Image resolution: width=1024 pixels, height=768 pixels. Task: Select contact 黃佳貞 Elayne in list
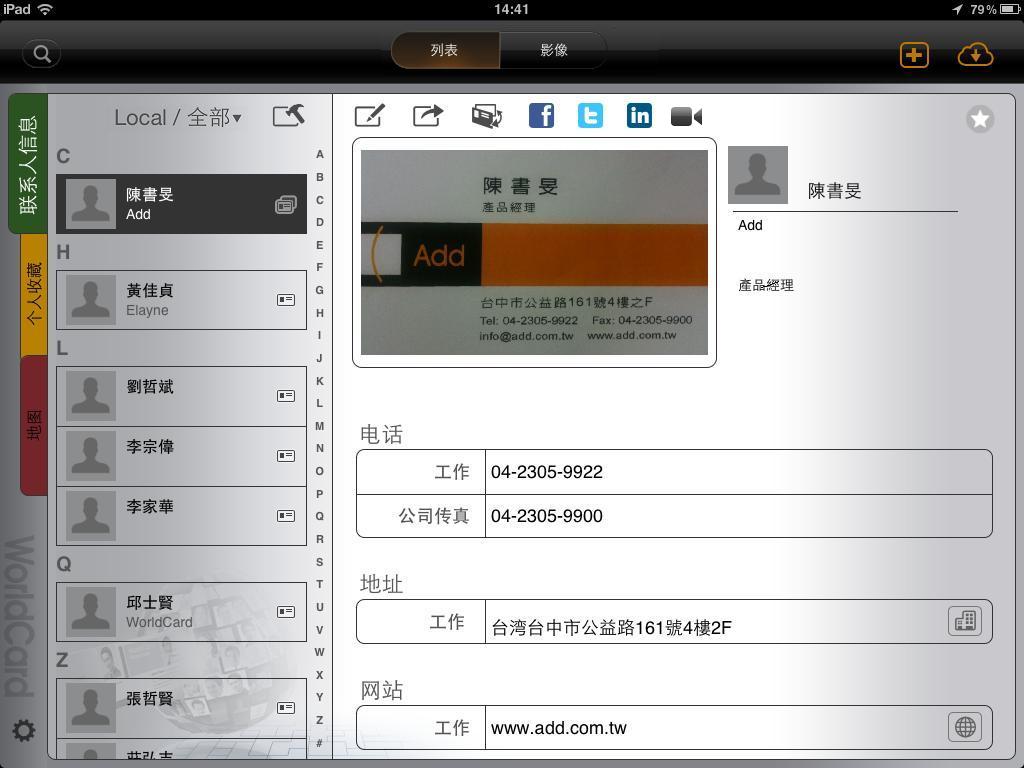(181, 300)
